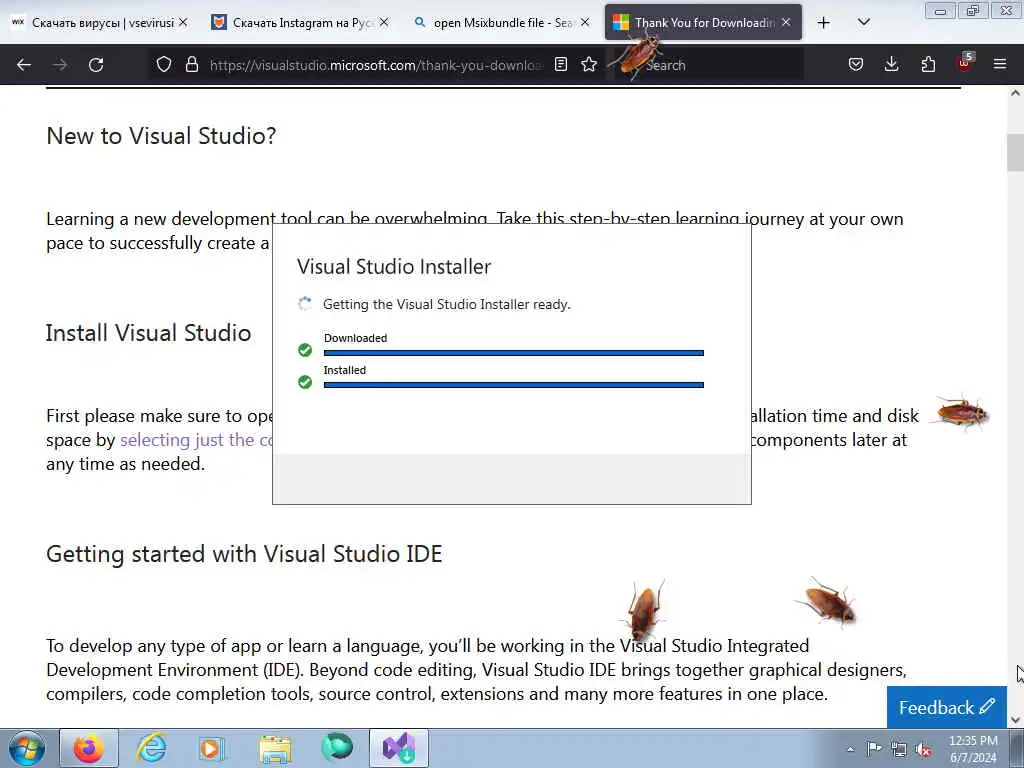Open the Extensions puzzle icon
The height and width of the screenshot is (768, 1024).
pos(928,64)
